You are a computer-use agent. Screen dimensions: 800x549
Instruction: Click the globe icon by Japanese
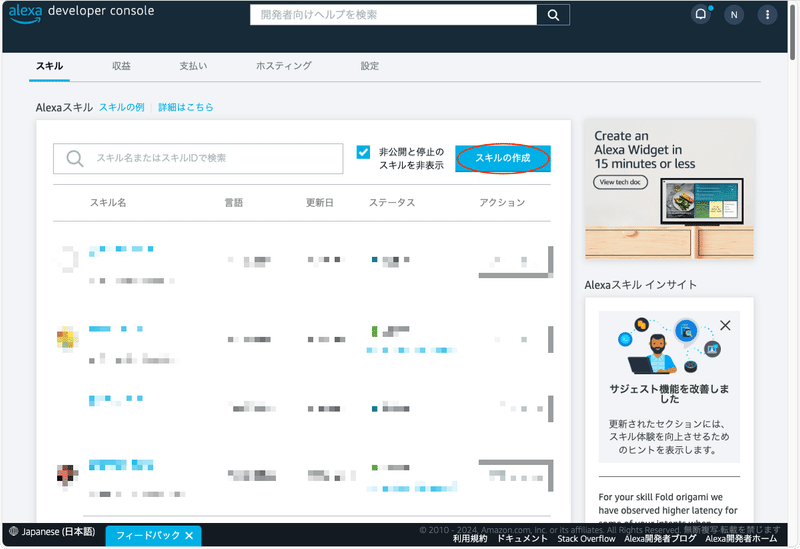(14, 531)
